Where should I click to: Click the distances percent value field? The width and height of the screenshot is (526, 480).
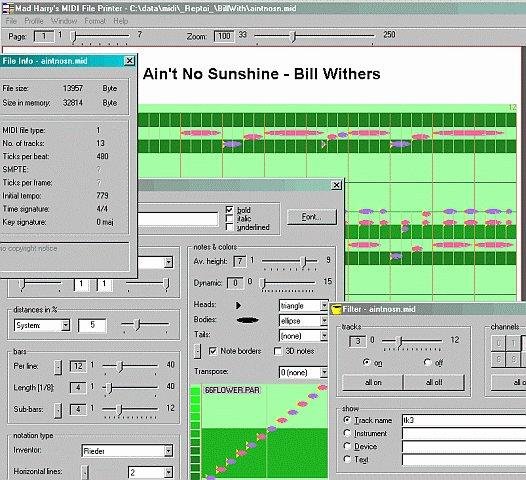[92, 325]
